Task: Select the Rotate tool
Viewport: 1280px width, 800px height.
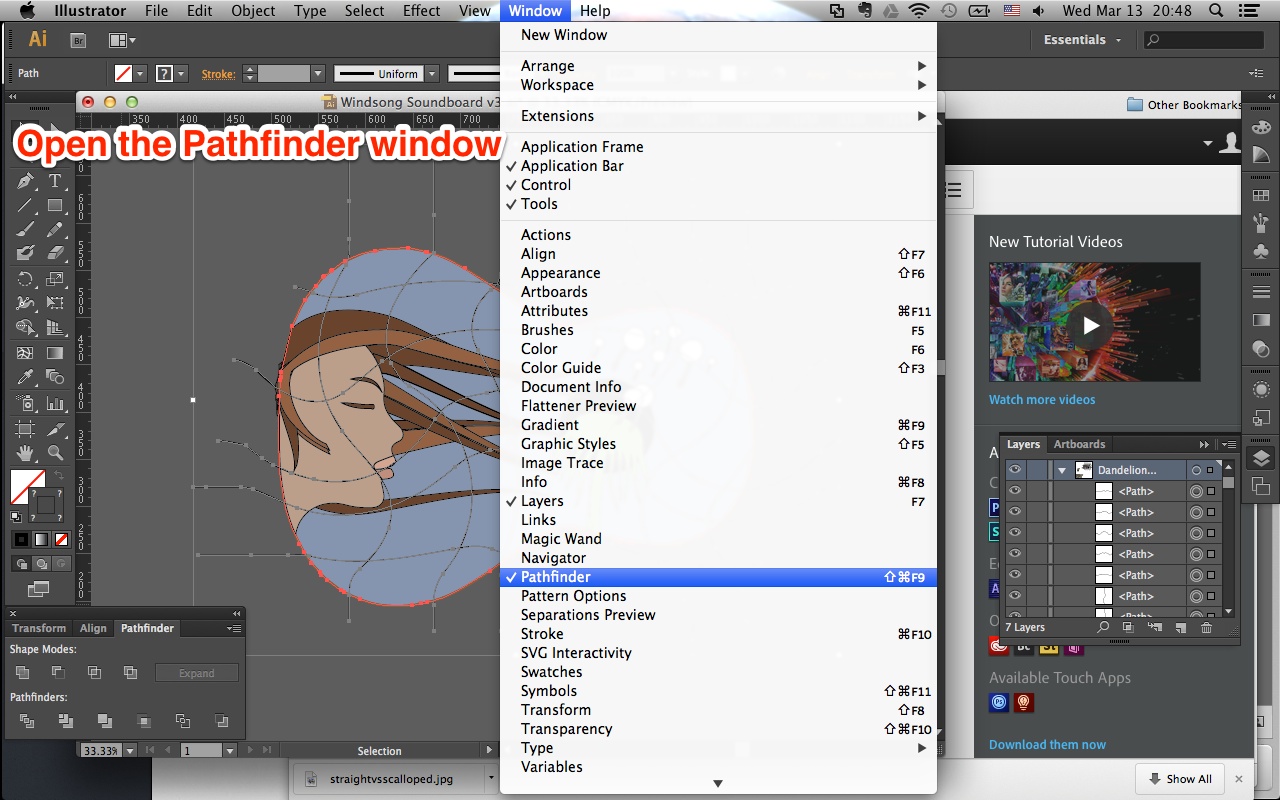Action: [25, 279]
